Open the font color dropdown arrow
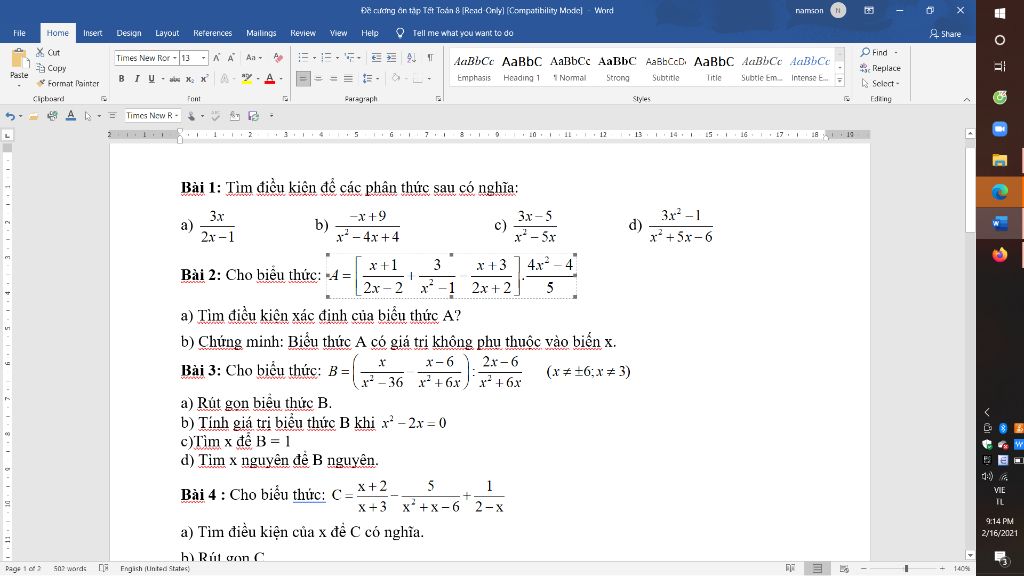Image resolution: width=1024 pixels, height=576 pixels. [281, 79]
